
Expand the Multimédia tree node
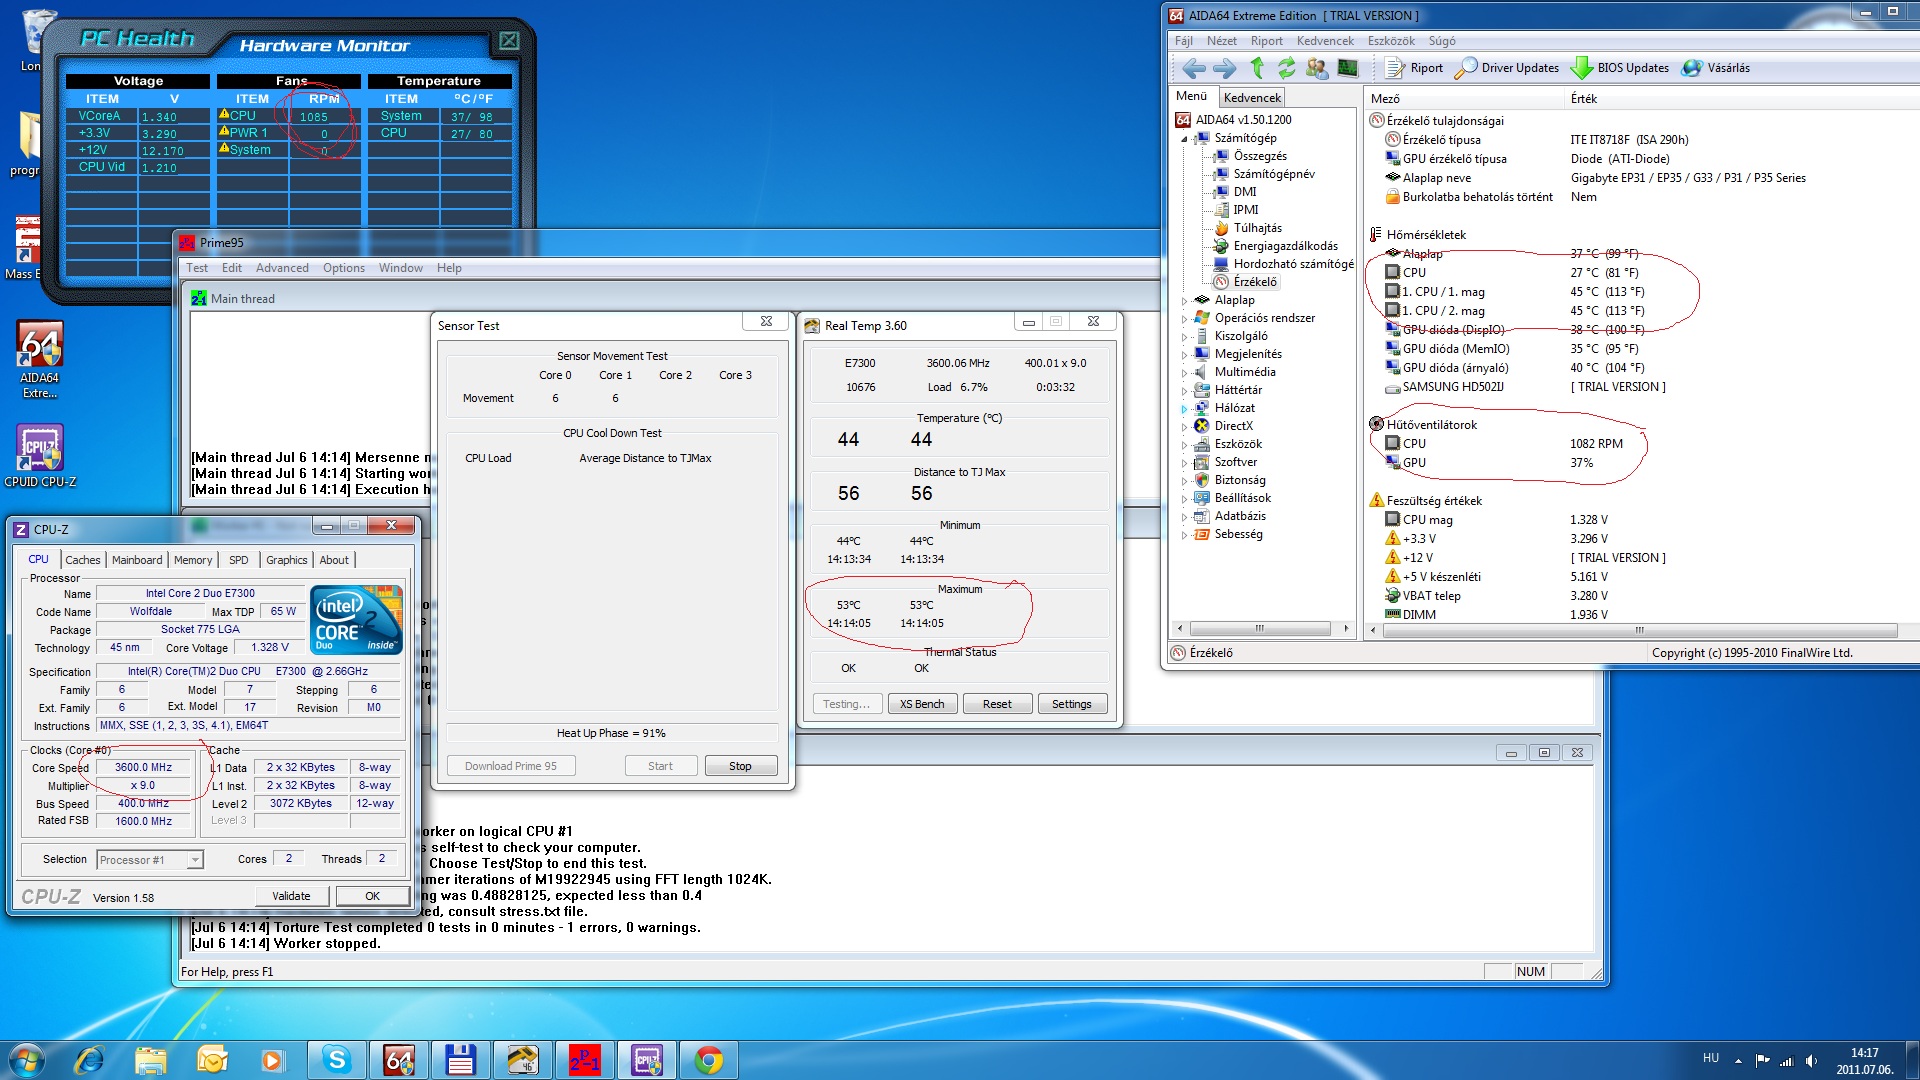pyautogui.click(x=1185, y=373)
